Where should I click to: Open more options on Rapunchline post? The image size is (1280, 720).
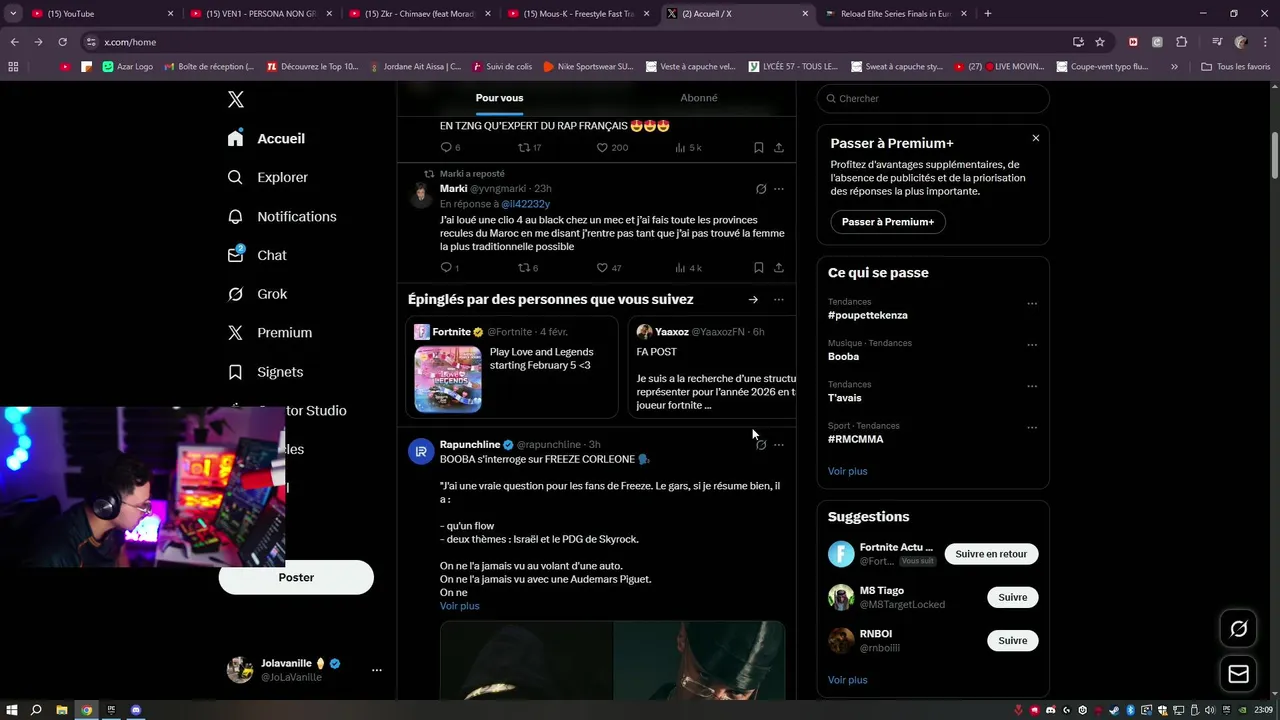click(x=779, y=445)
